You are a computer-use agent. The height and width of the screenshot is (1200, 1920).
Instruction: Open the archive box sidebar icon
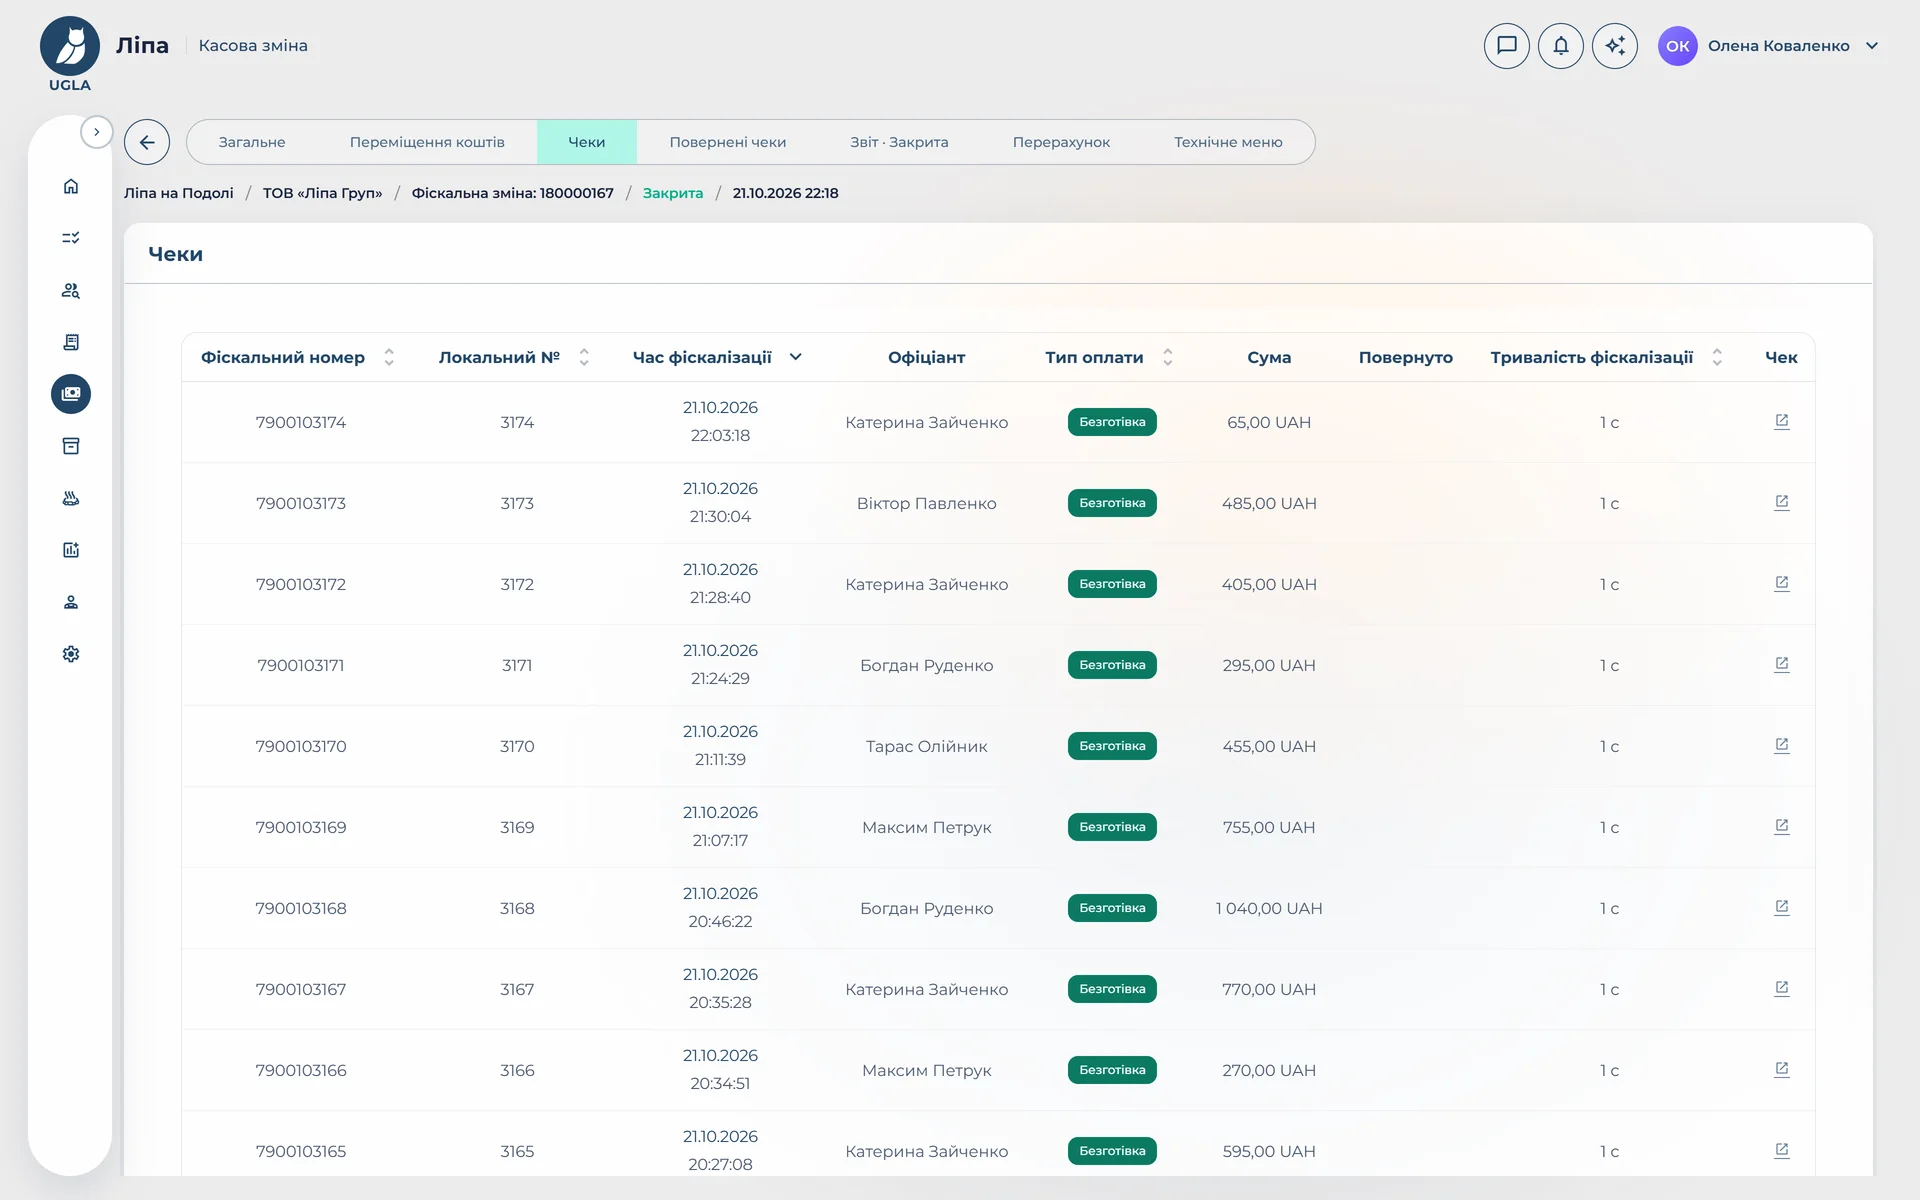pyautogui.click(x=71, y=446)
